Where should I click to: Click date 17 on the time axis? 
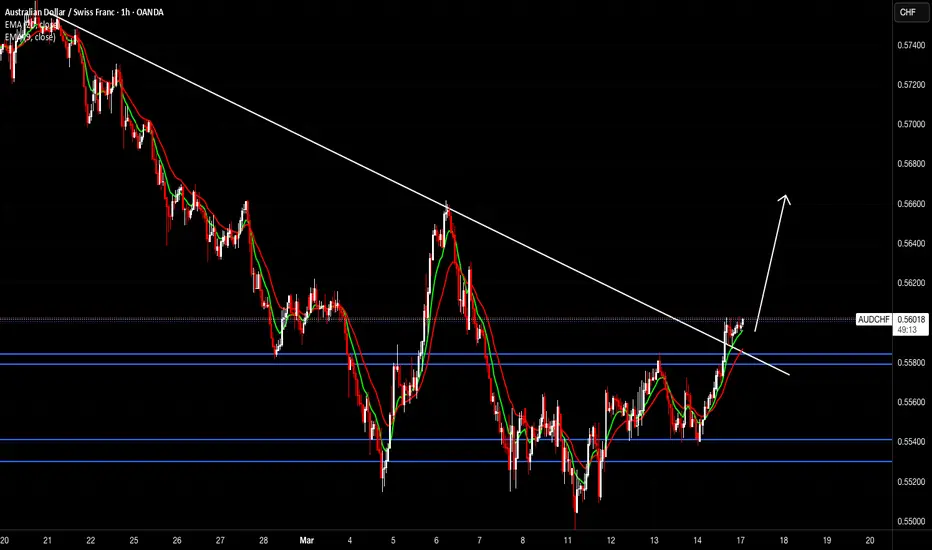741,540
